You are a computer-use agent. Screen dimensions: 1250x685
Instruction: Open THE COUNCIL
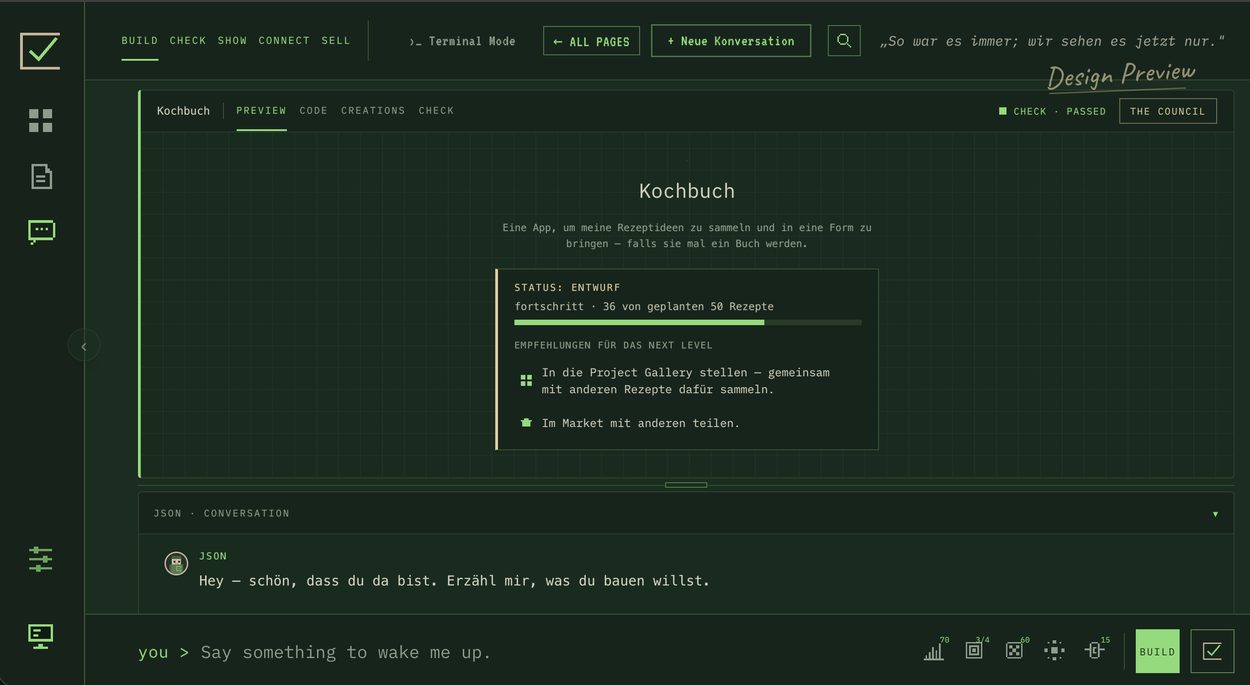coord(1168,111)
